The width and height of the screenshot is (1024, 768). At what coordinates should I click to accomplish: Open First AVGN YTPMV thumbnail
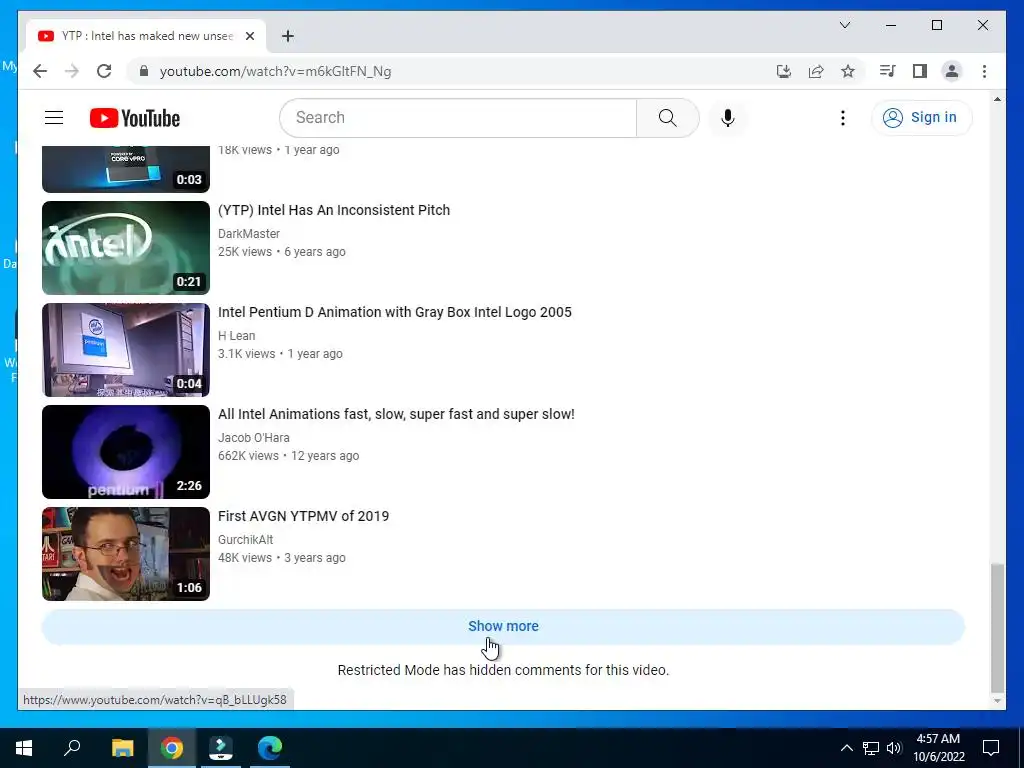click(125, 553)
